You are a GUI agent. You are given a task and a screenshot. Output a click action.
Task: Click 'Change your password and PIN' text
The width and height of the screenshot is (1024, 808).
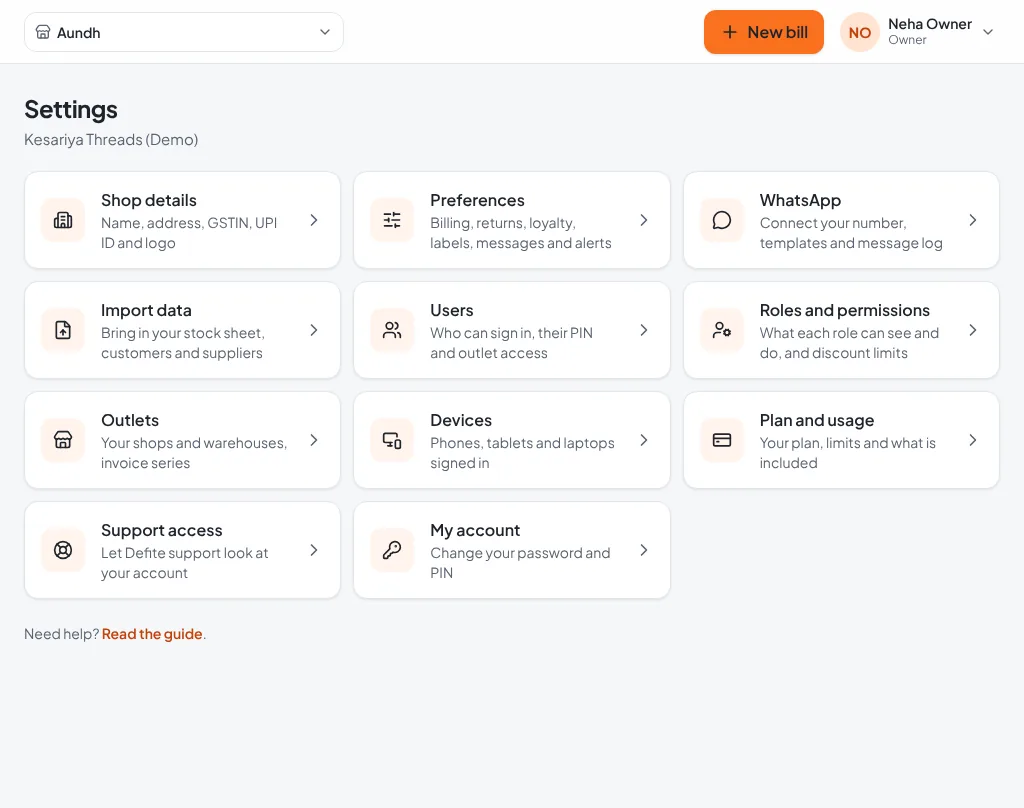[520, 562]
